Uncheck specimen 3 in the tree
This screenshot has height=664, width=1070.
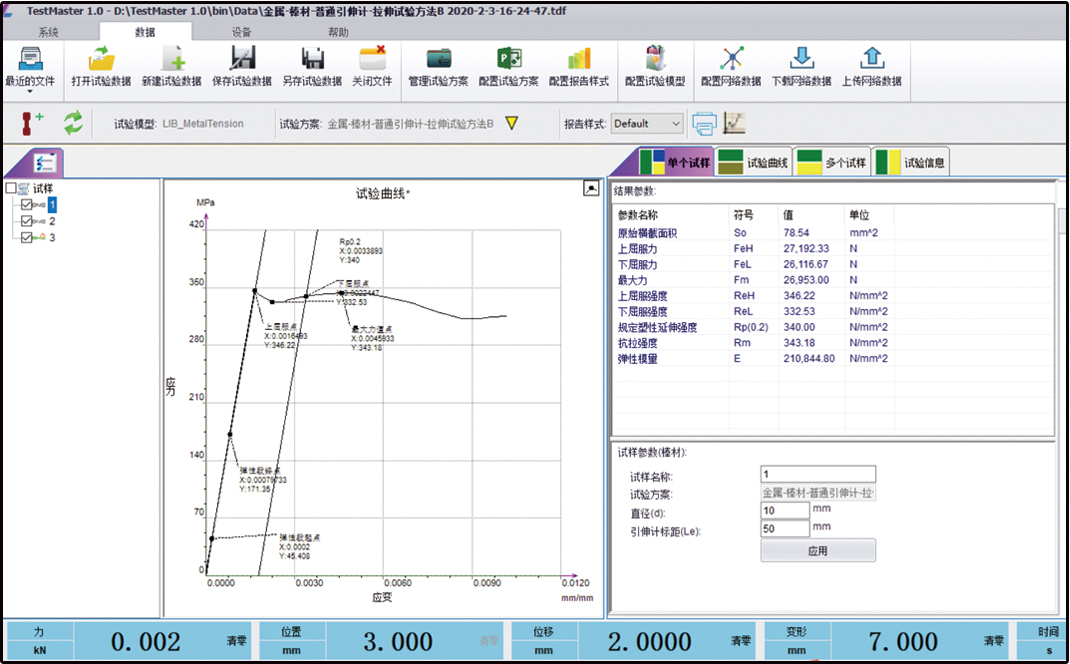click(x=26, y=237)
